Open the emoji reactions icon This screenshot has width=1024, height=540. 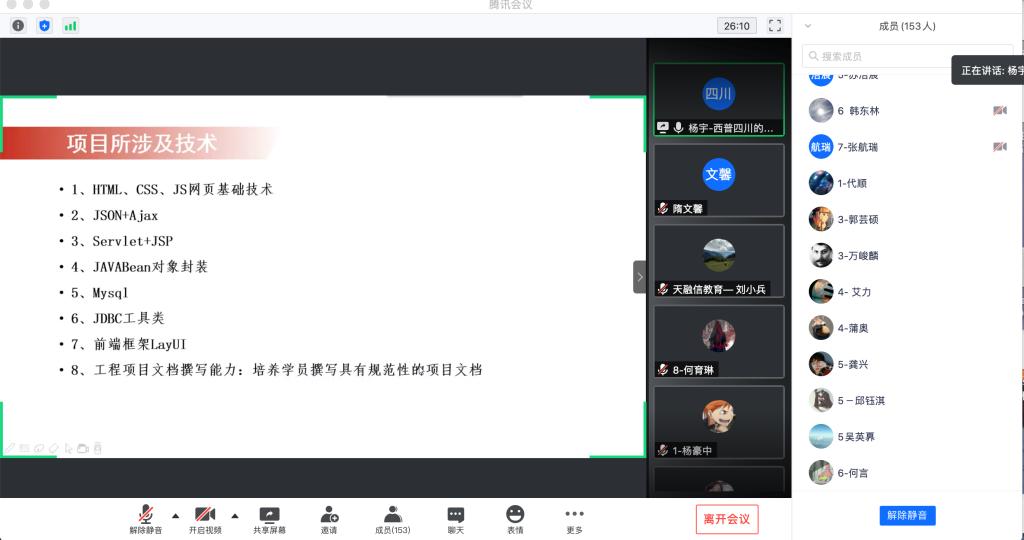coord(515,514)
